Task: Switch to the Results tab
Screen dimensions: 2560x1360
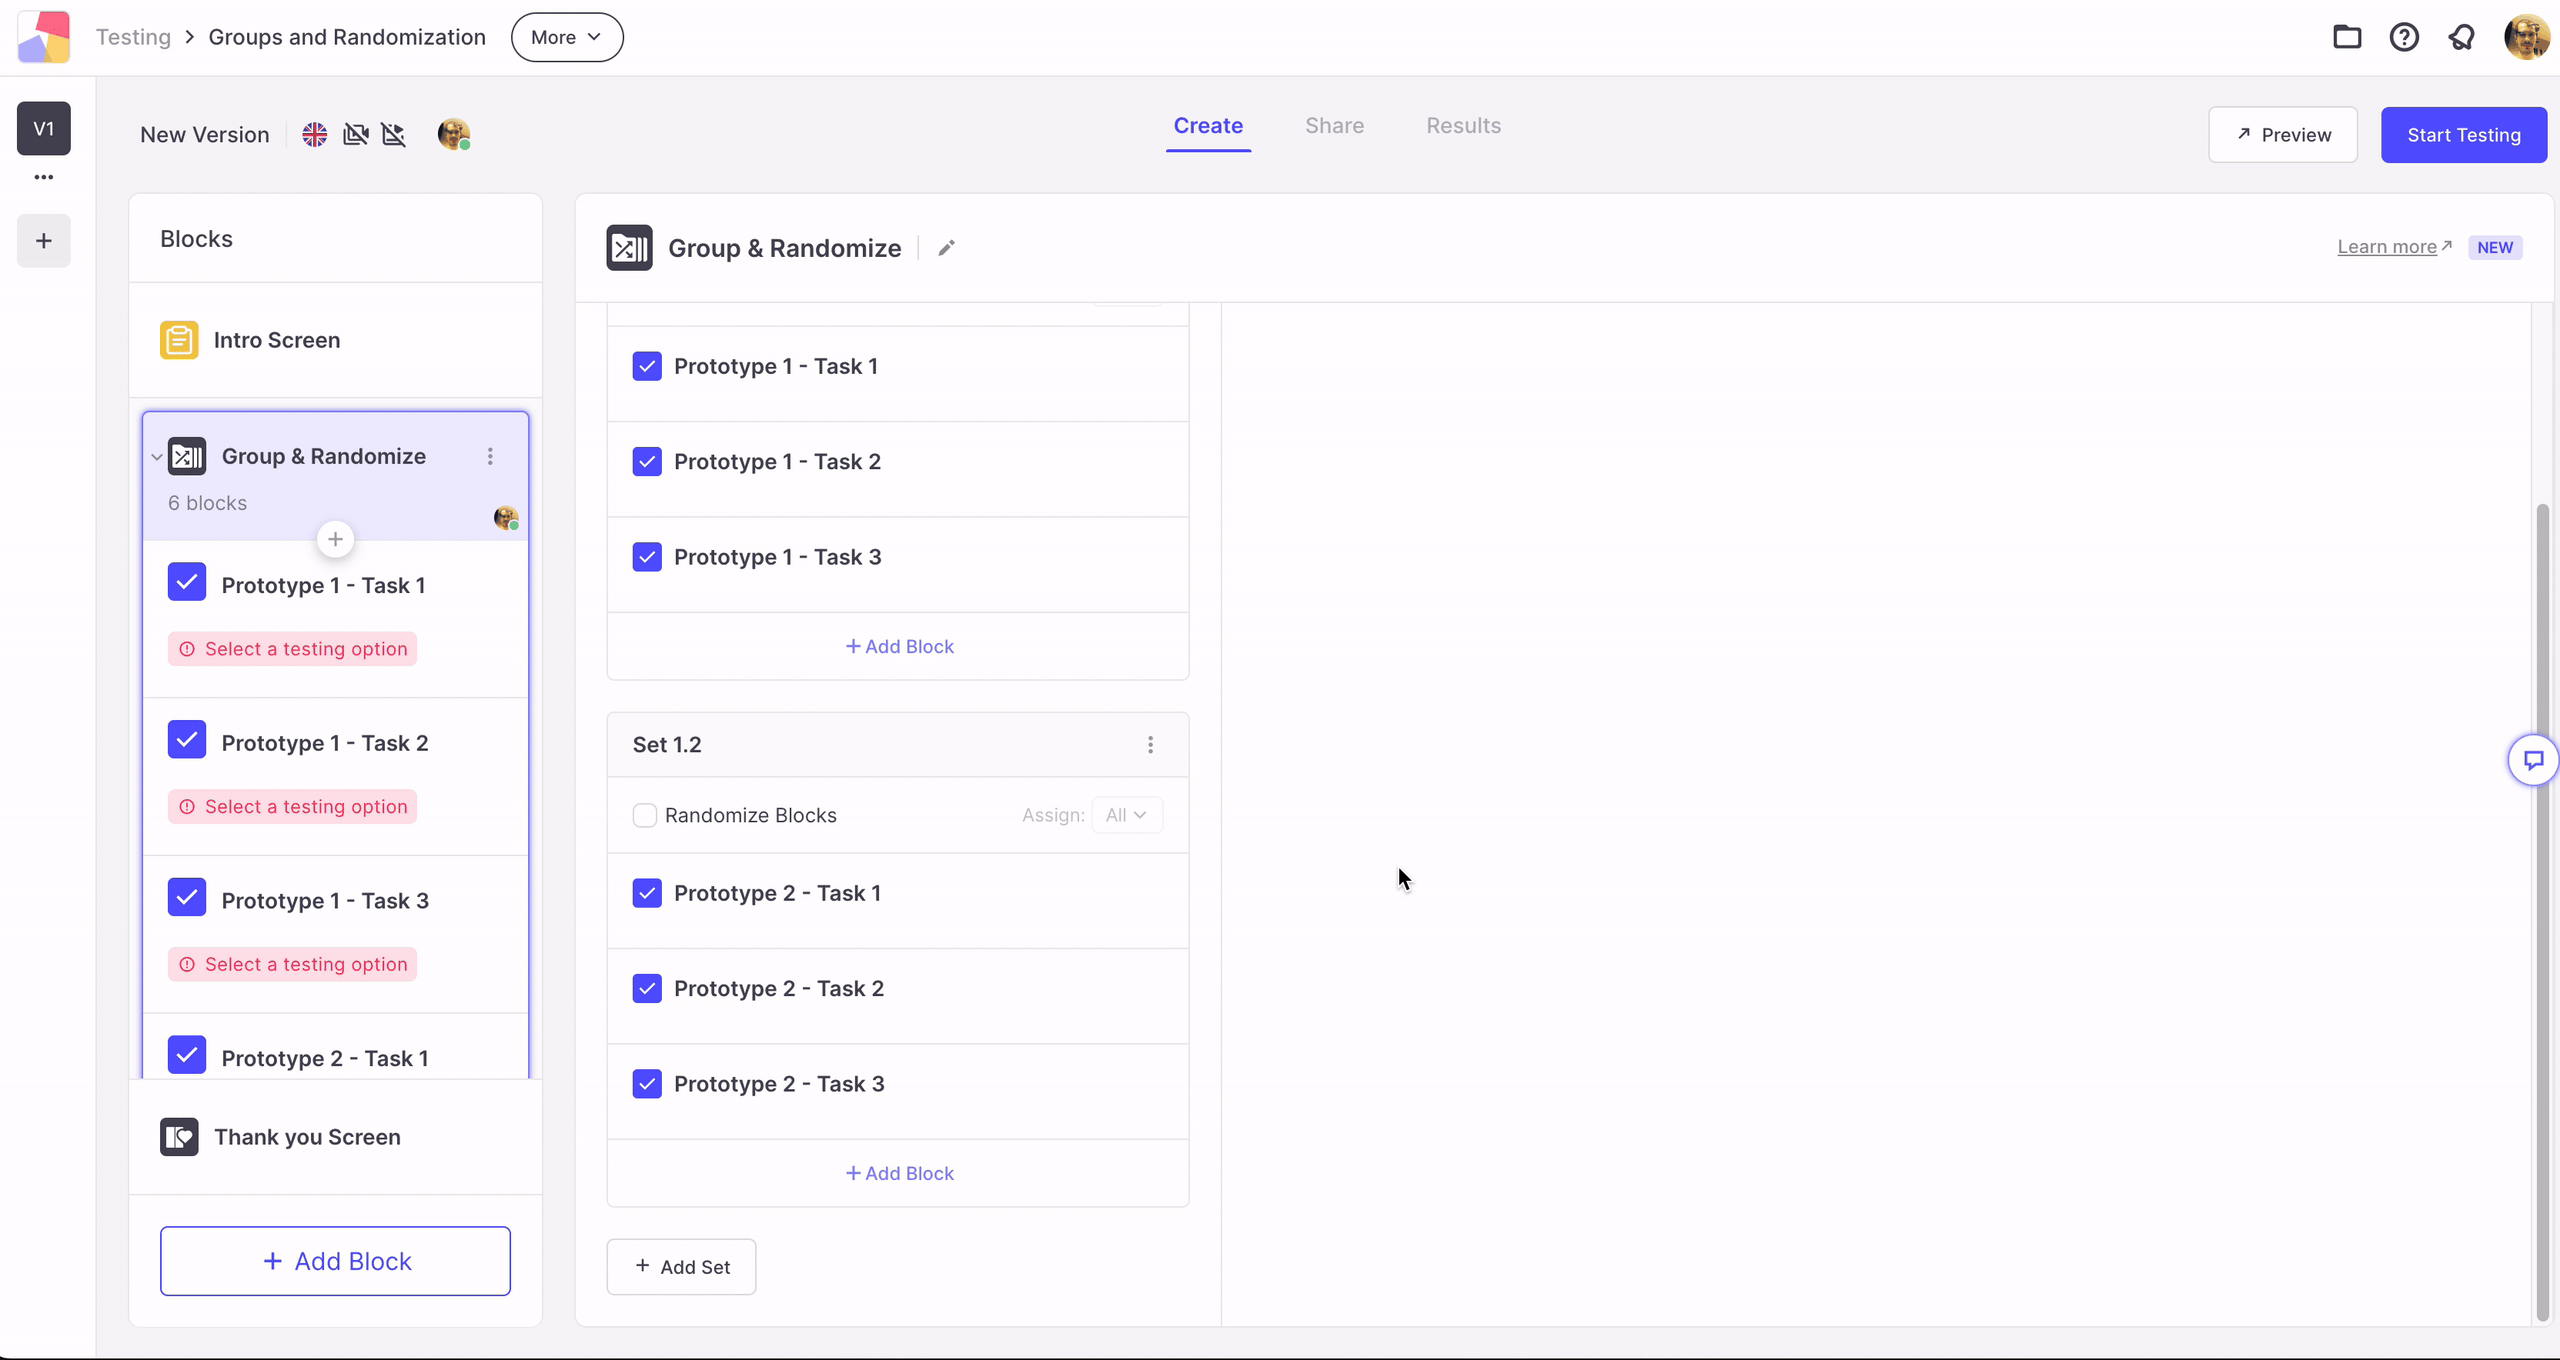Action: 1463,126
